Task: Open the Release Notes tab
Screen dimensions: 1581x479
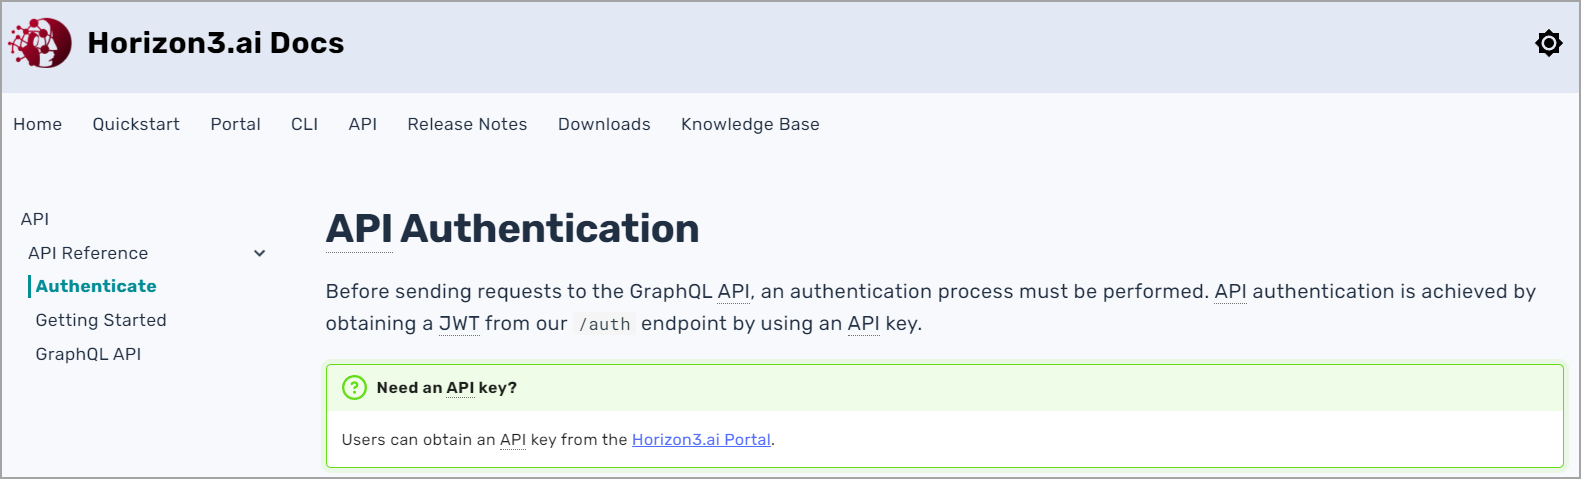Action: tap(467, 124)
